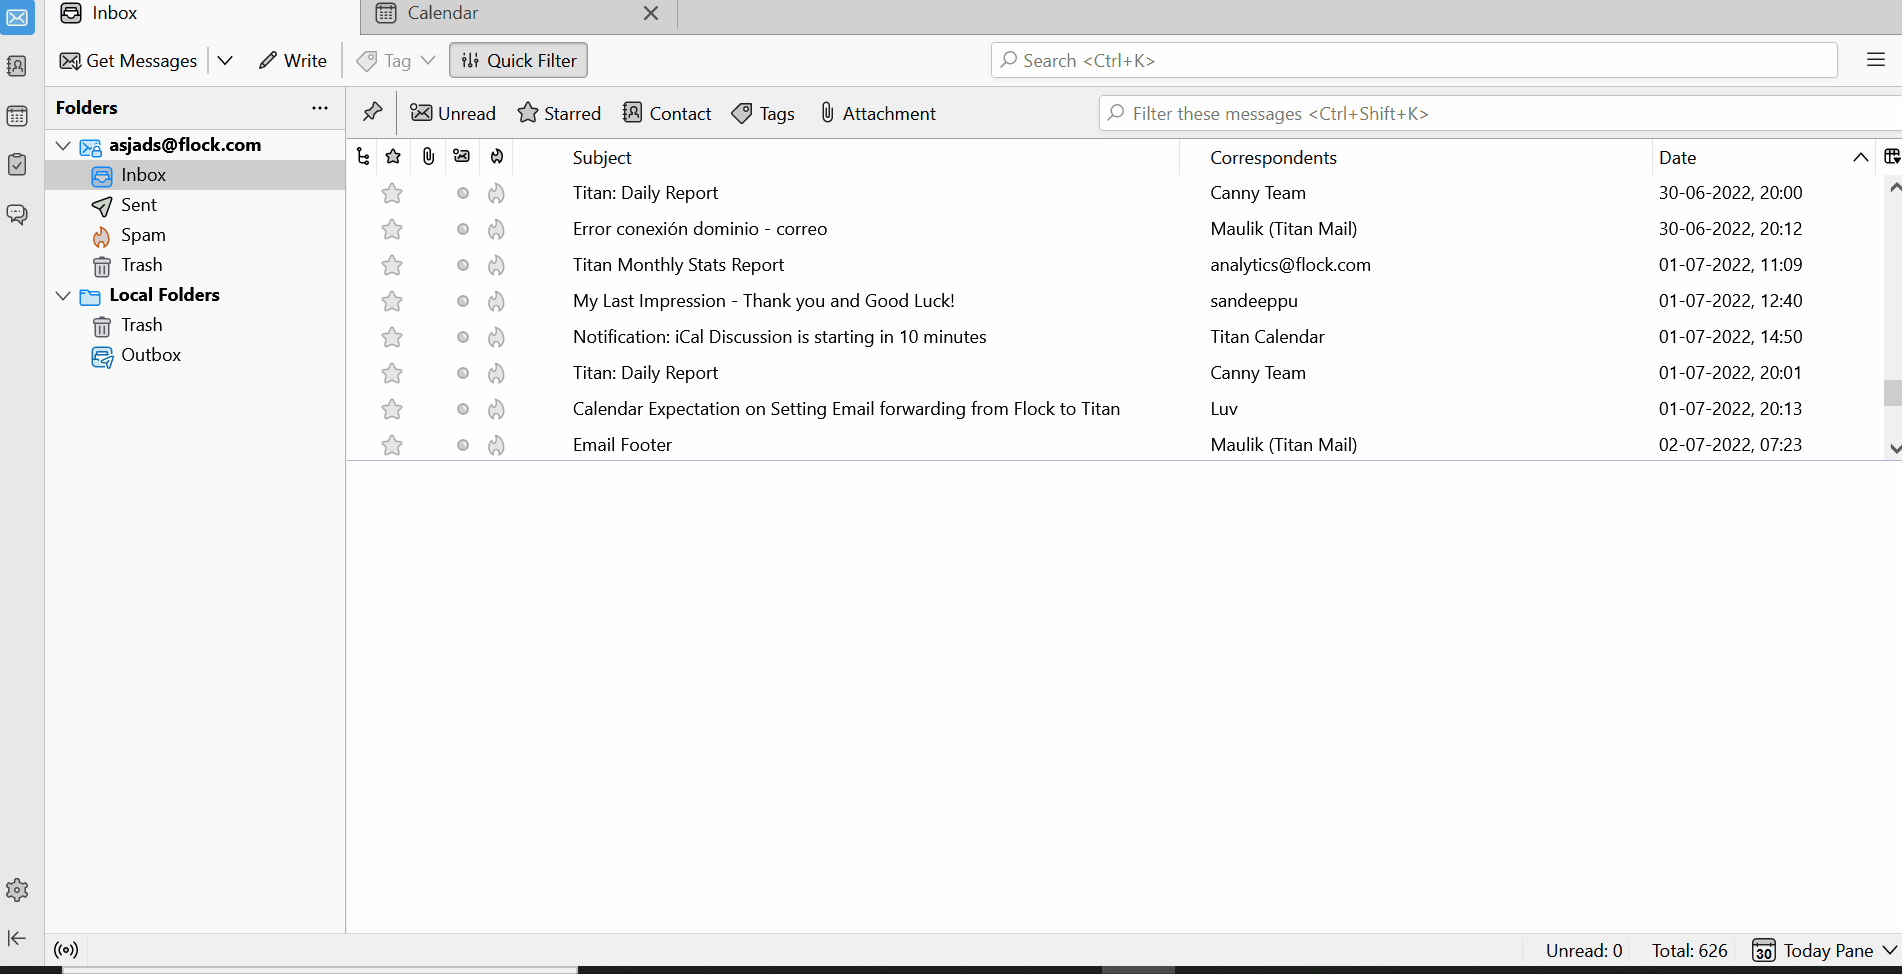Open the Chat sidebar icon
The image size is (1902, 974).
point(17,214)
